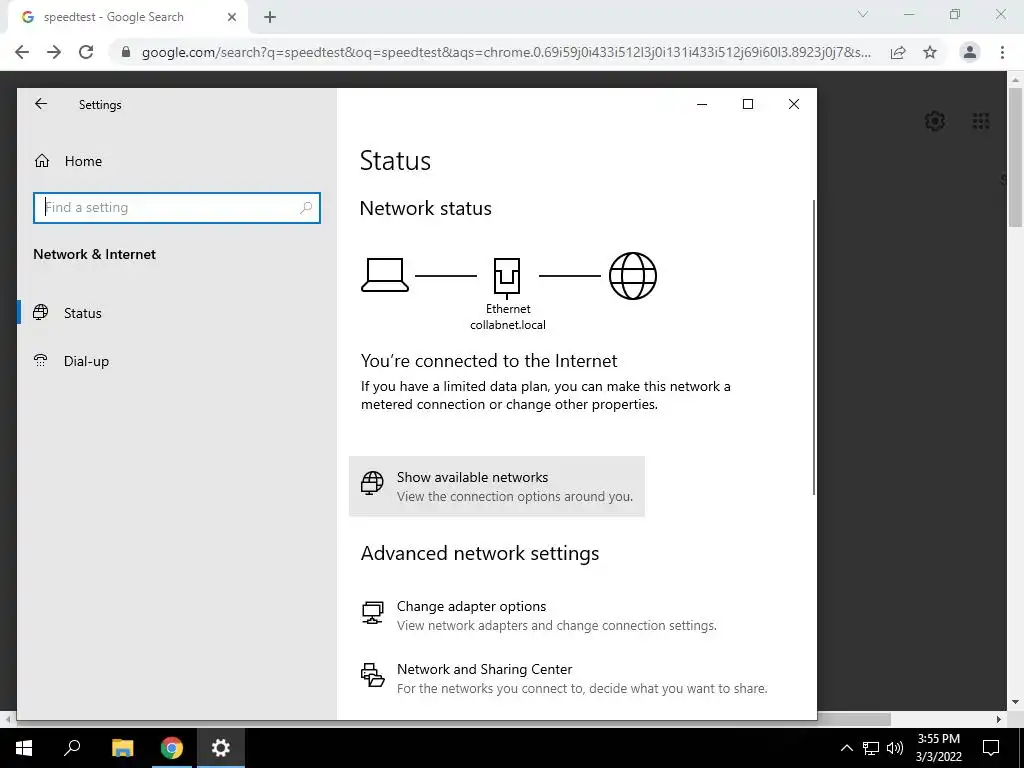Show hidden system tray icons
Screen dimensions: 1024x768
[846, 748]
